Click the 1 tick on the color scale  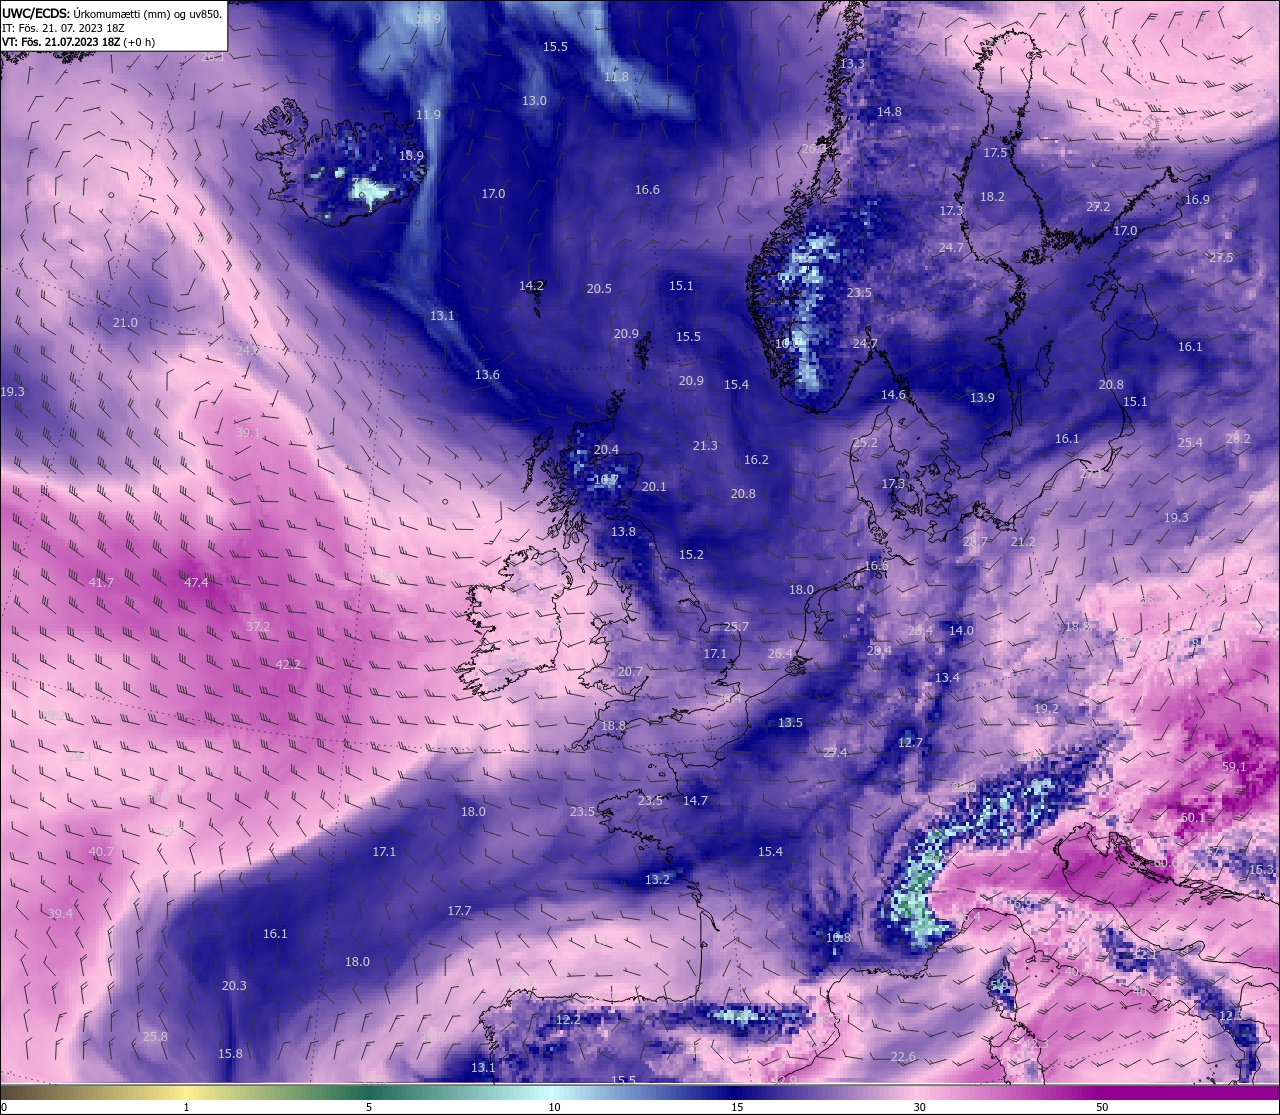tap(187, 1107)
